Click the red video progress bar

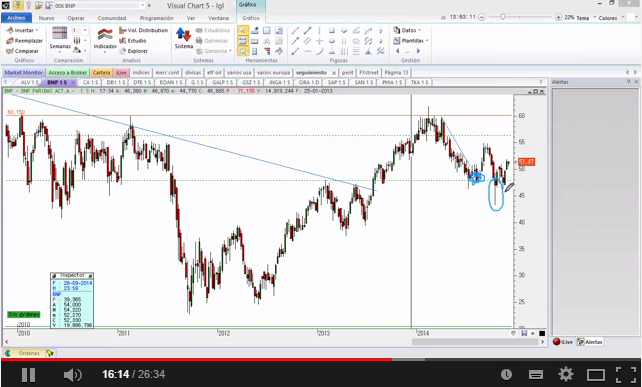point(197,360)
